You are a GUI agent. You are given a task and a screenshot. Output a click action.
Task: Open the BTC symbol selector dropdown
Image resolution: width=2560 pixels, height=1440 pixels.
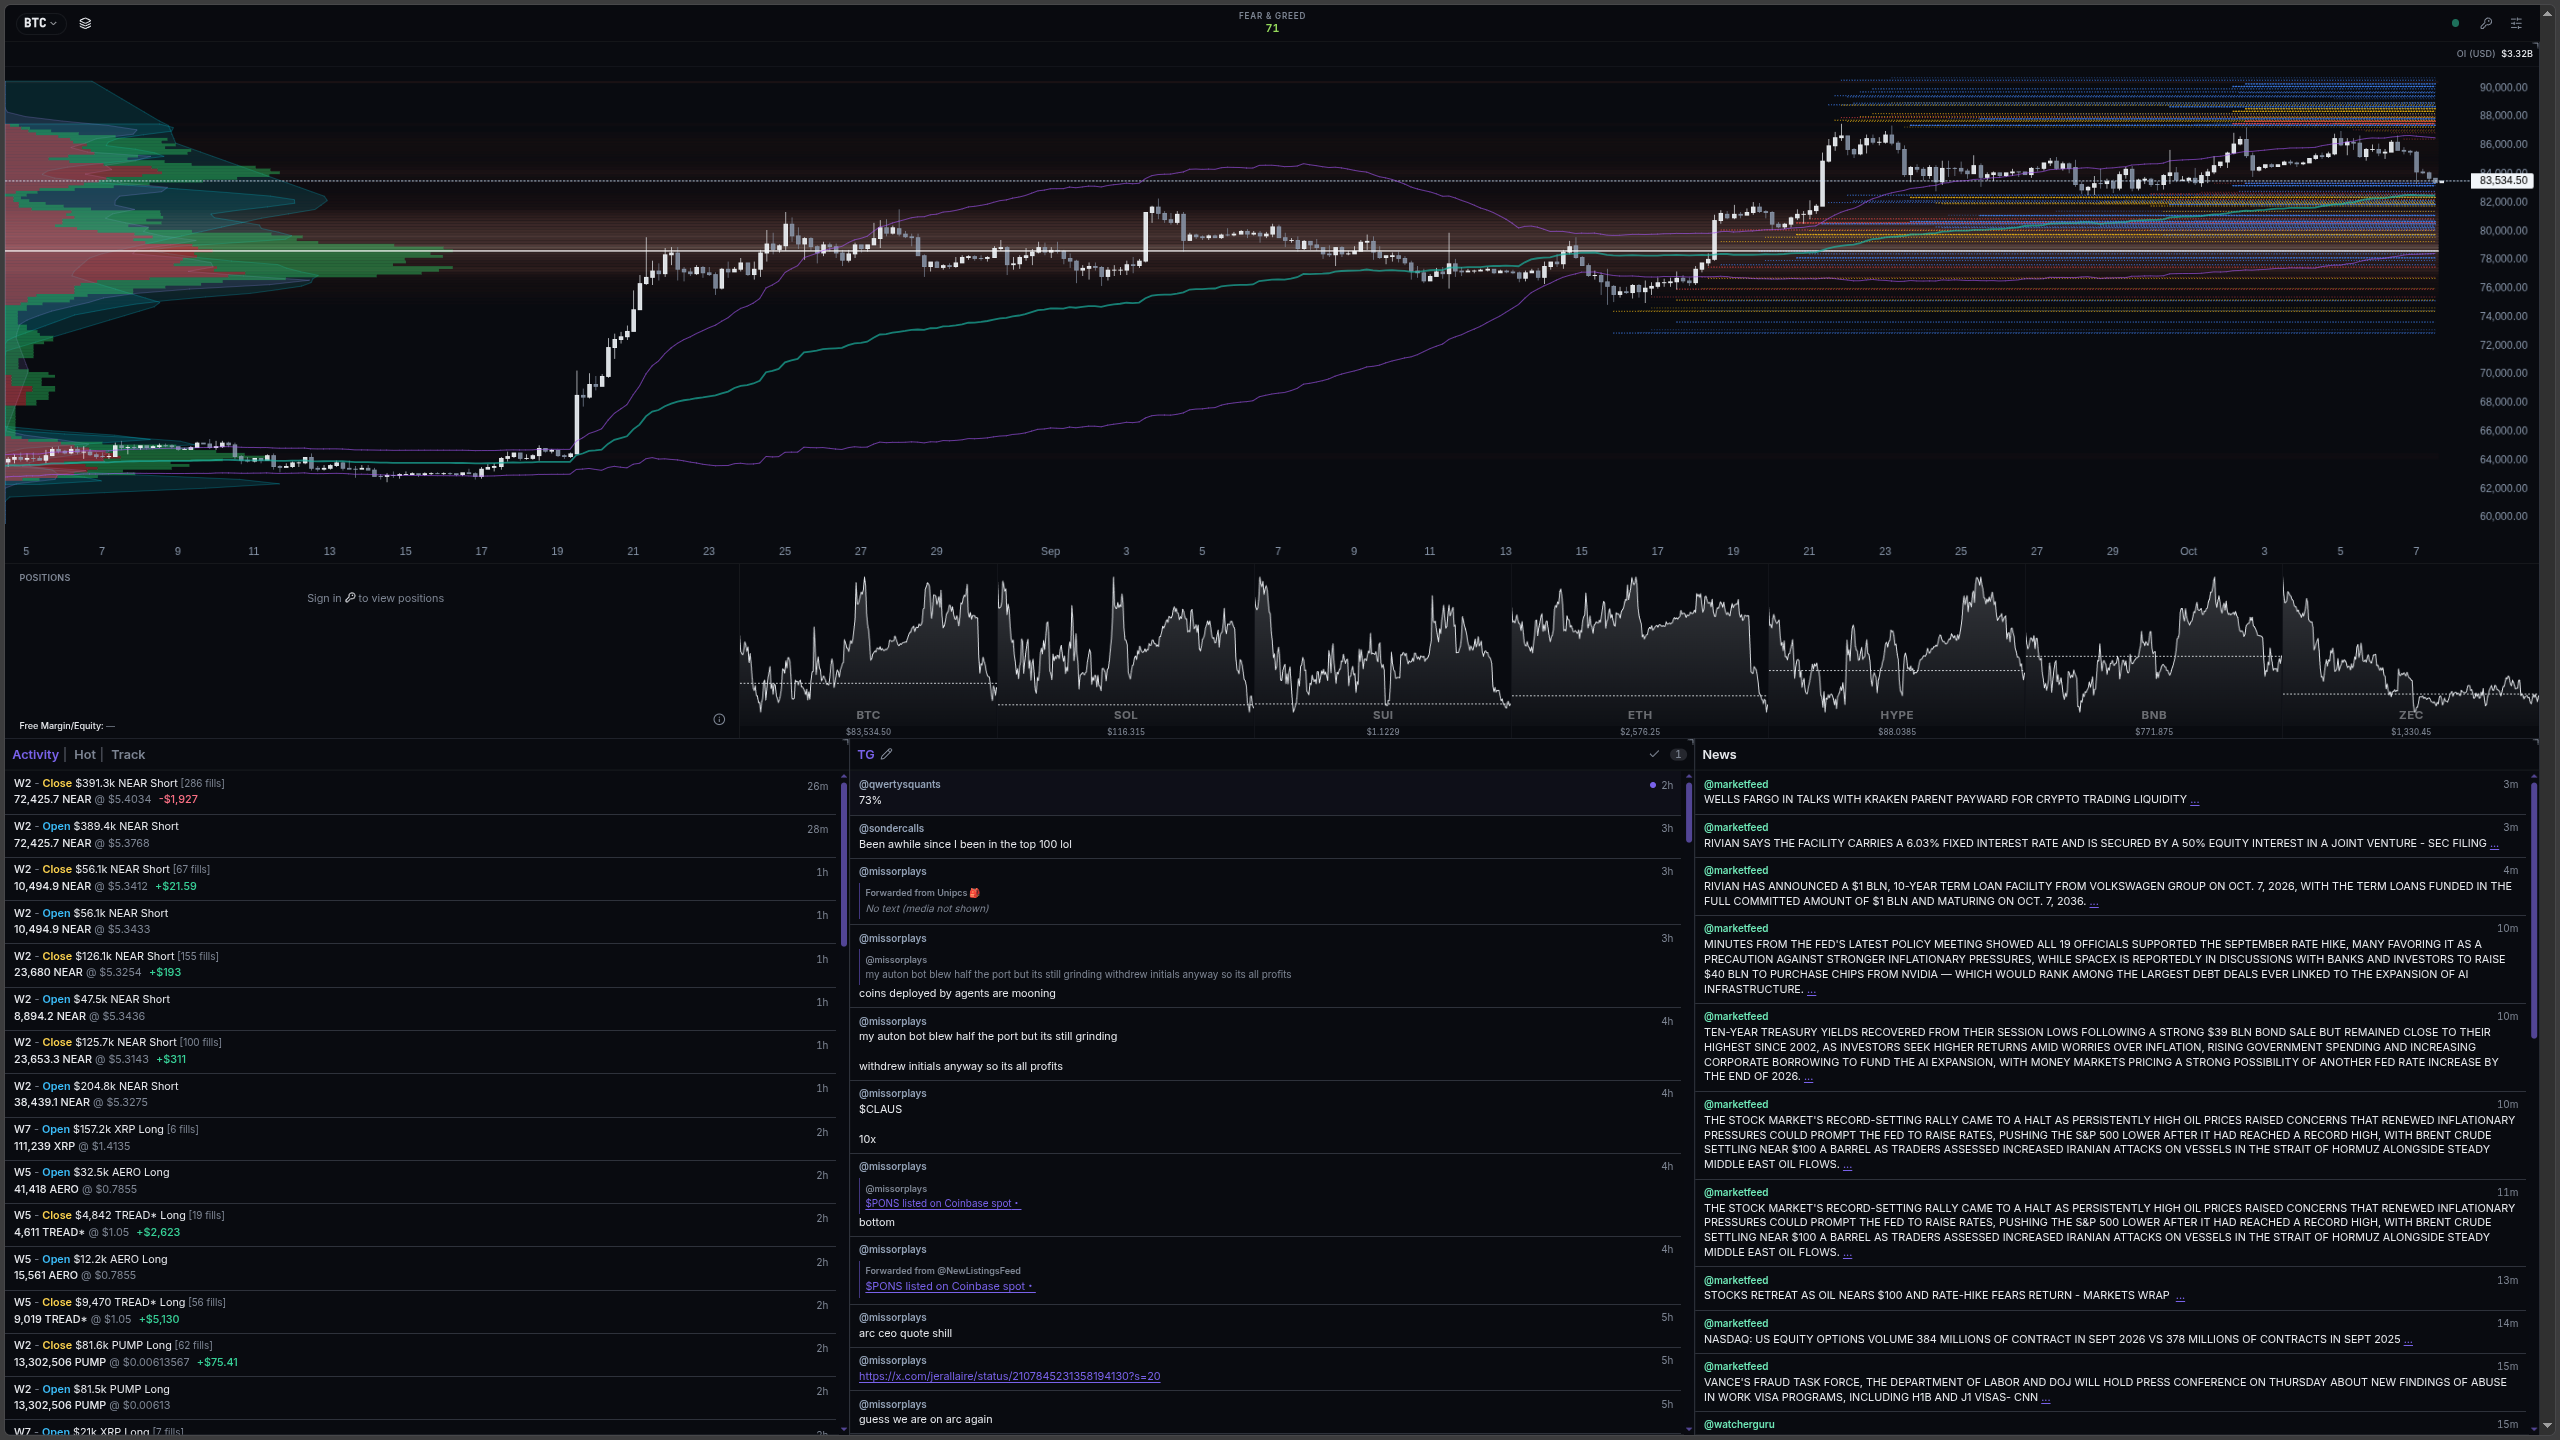tap(40, 23)
